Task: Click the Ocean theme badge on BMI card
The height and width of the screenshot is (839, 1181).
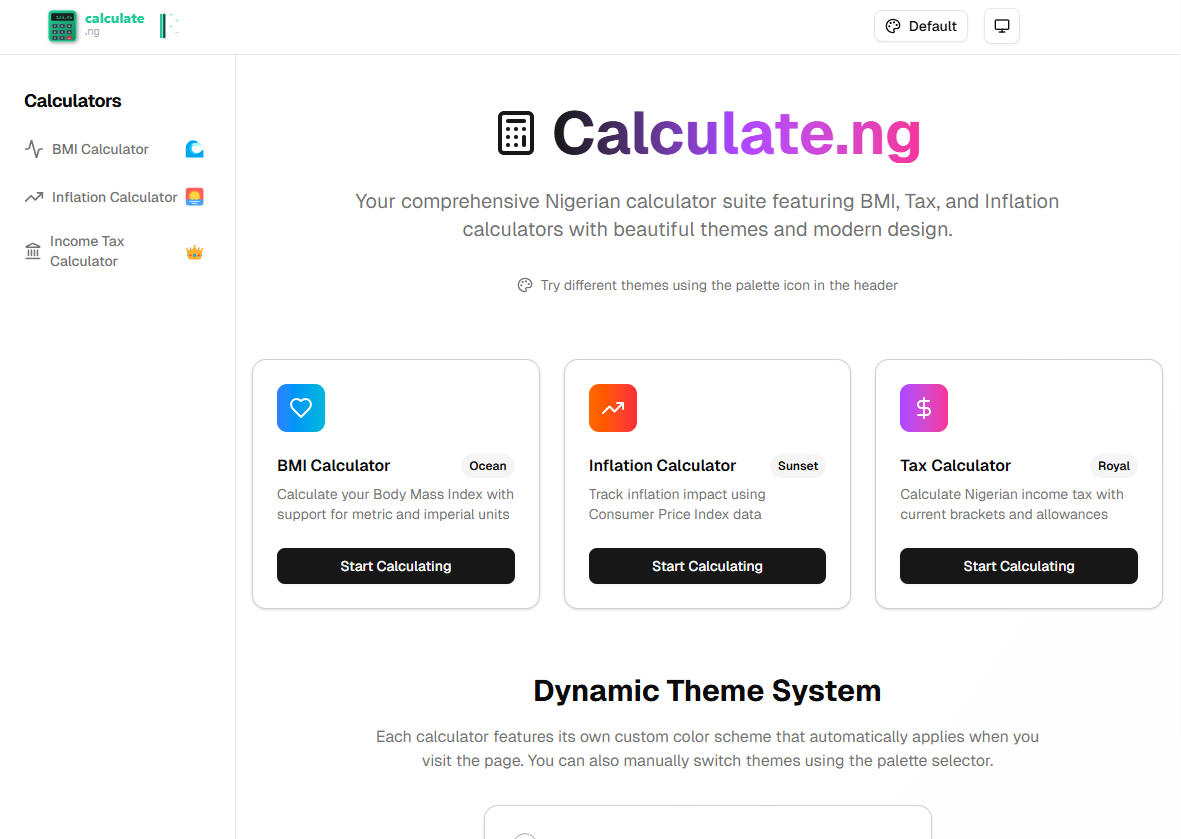Action: pos(488,466)
